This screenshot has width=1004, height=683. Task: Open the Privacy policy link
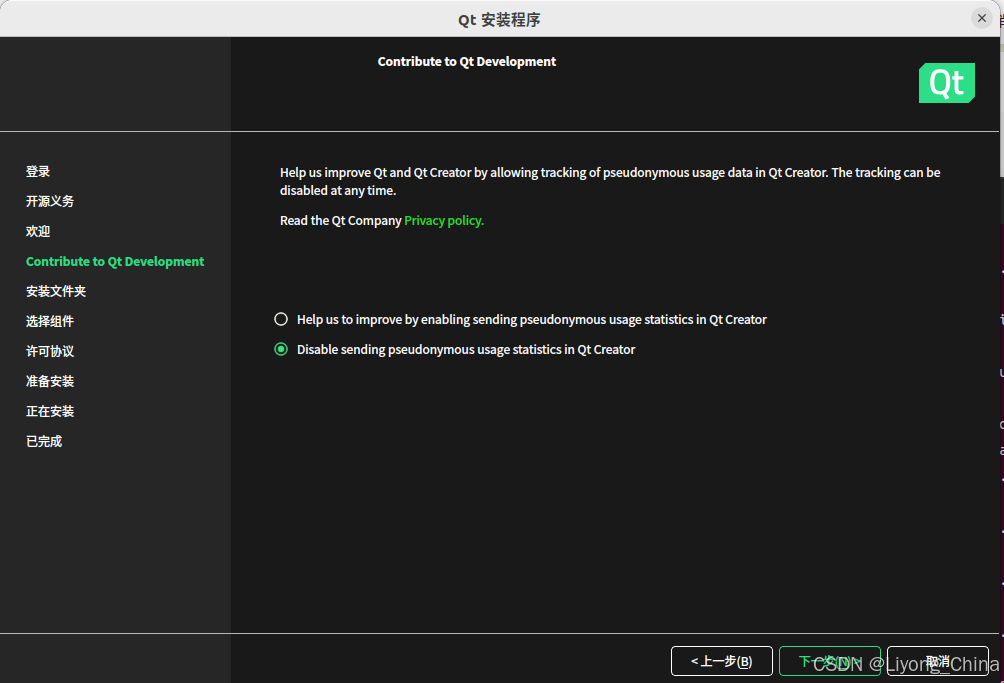444,220
